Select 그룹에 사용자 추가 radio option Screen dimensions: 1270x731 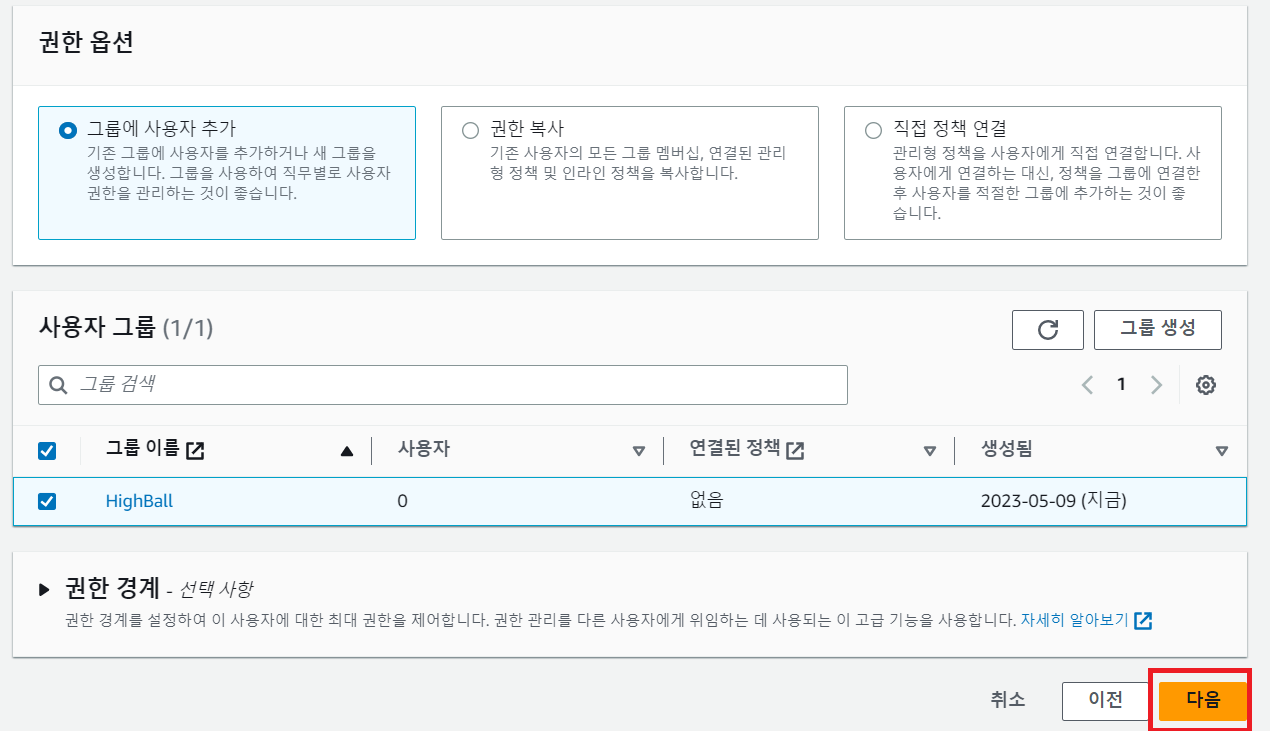(68, 130)
